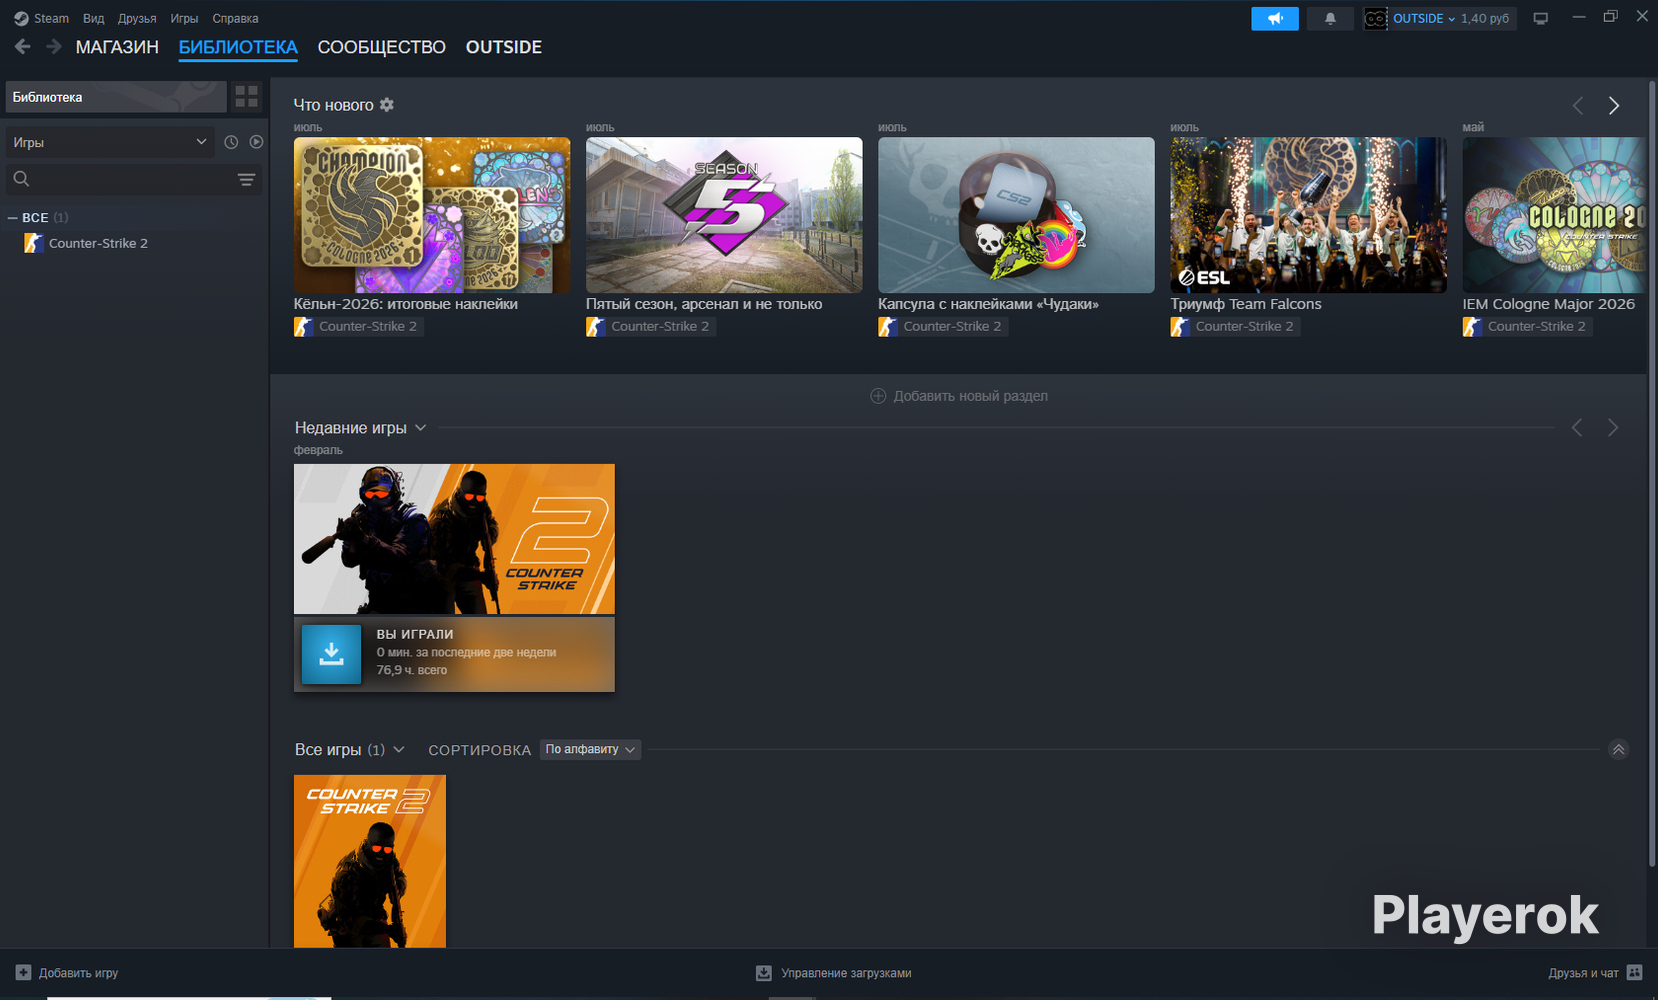
Task: Click the plus icon beside Добавить игру
Action: point(23,973)
